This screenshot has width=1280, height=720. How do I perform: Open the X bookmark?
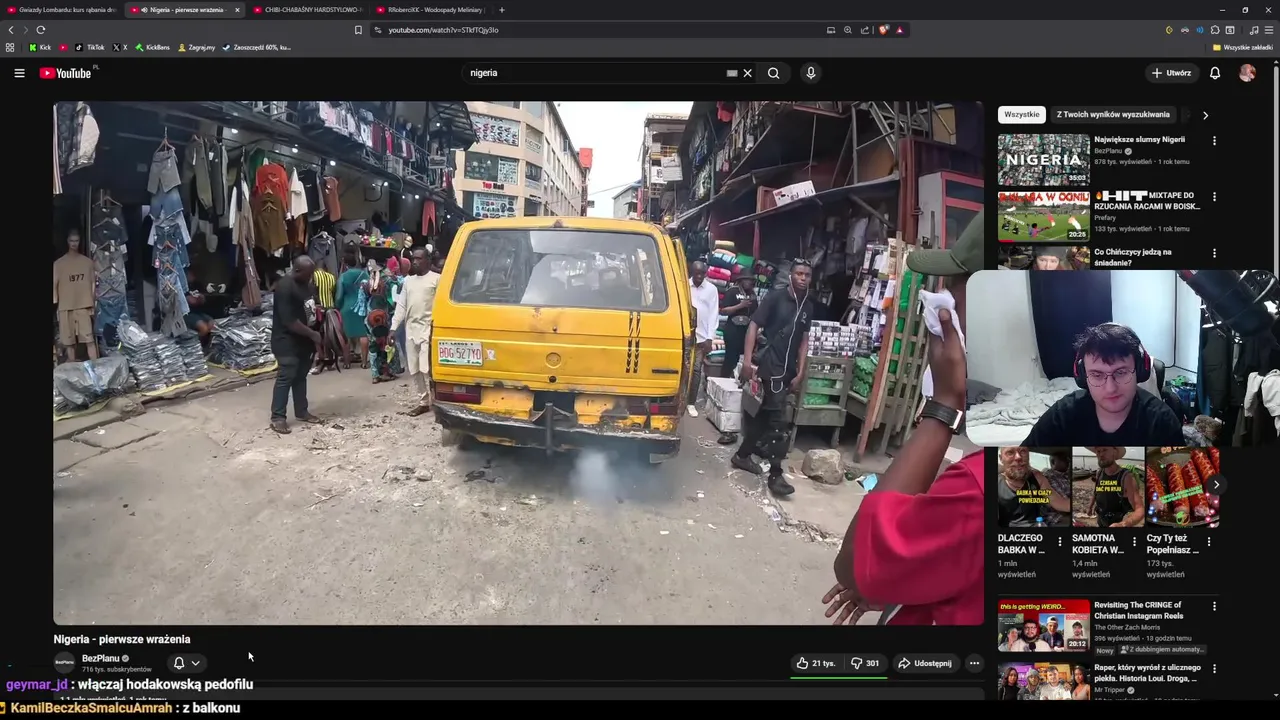pyautogui.click(x=120, y=47)
